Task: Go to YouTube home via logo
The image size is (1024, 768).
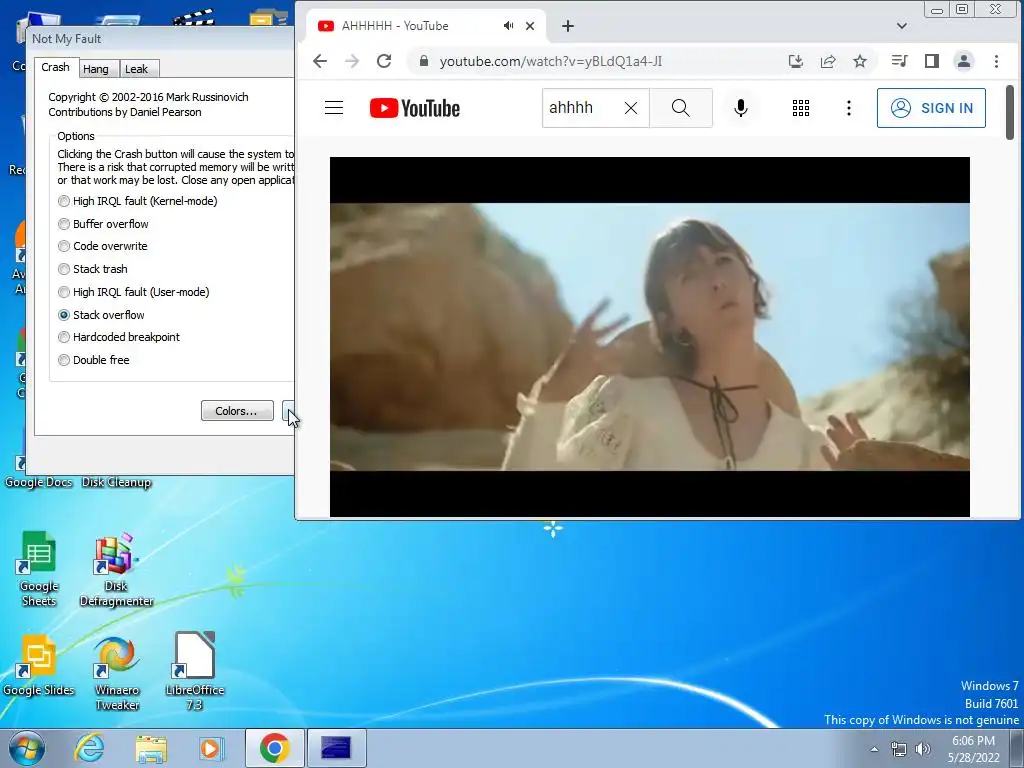Action: coord(415,108)
